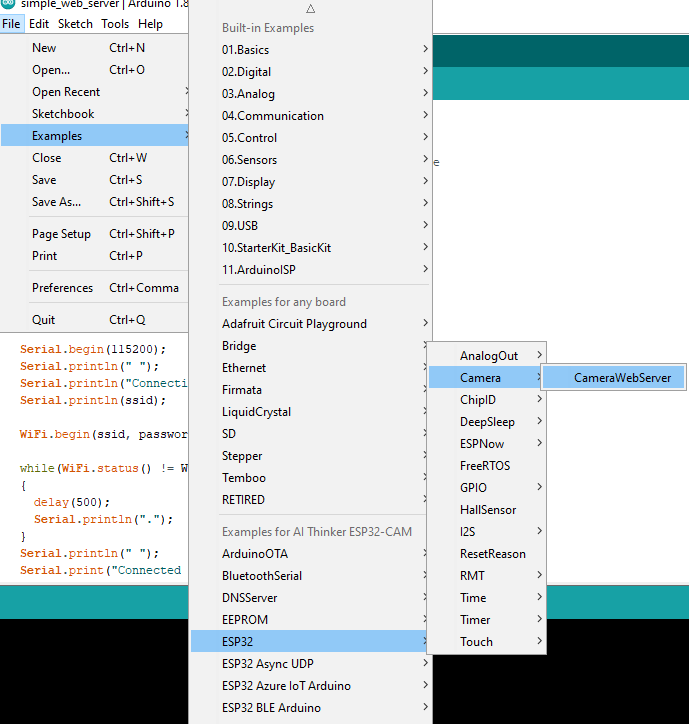Choose Open... from the File menu

coord(95,70)
